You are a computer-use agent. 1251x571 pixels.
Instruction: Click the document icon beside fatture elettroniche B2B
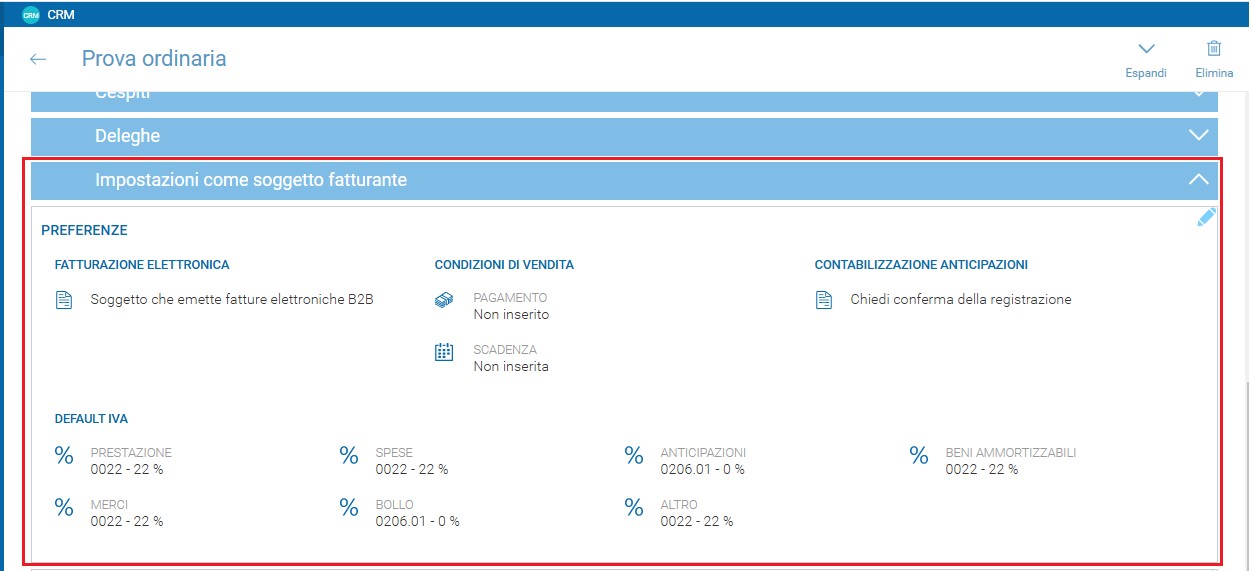[x=64, y=299]
